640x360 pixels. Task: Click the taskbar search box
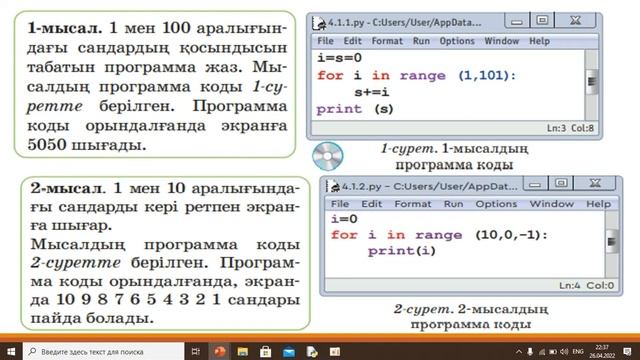click(x=104, y=351)
